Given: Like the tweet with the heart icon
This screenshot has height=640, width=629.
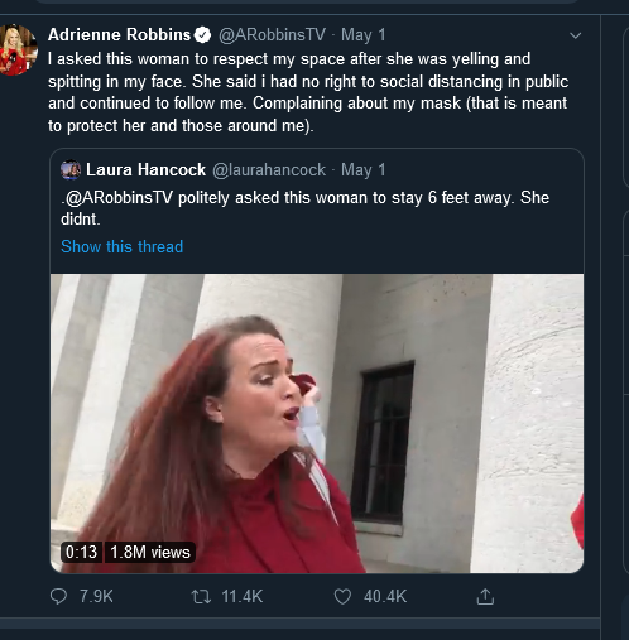Looking at the screenshot, I should click(x=343, y=596).
